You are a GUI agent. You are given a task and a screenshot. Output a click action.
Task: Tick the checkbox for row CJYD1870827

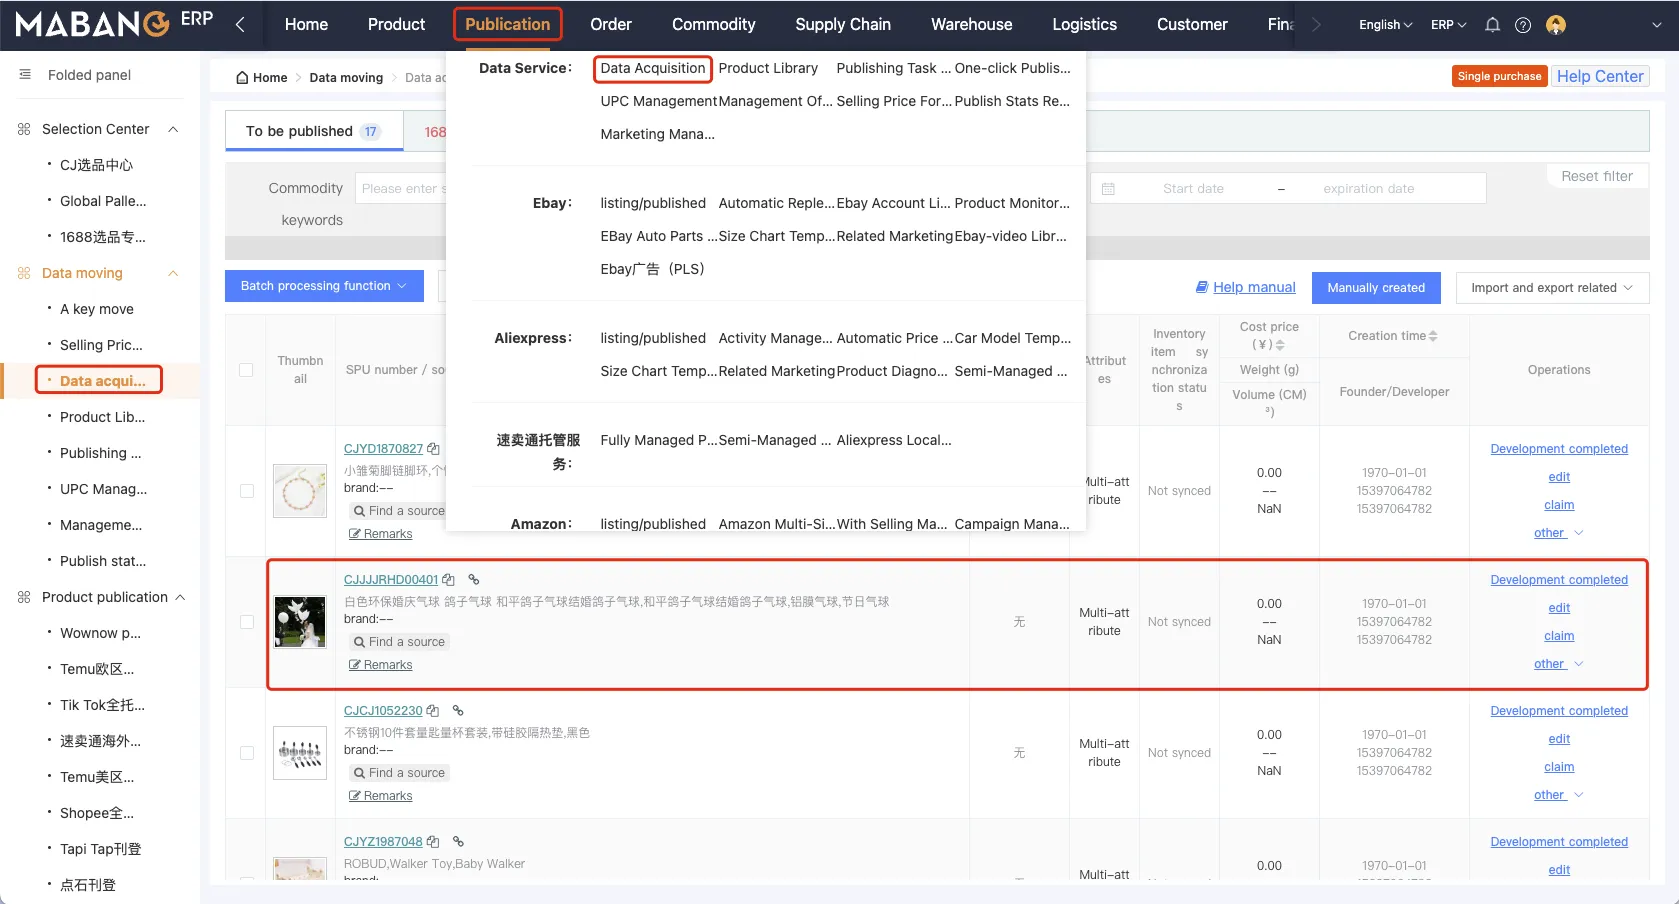246,491
